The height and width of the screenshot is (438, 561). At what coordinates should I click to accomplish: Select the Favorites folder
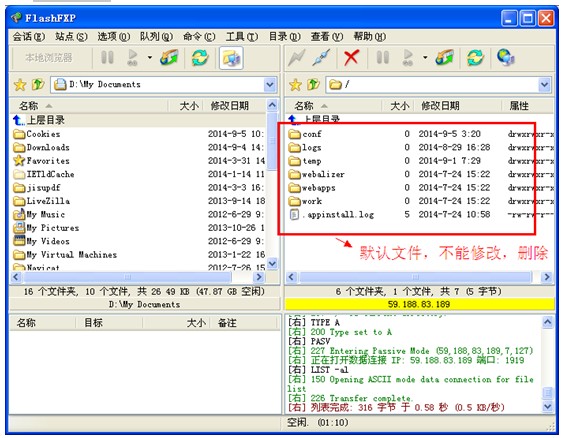(41, 161)
